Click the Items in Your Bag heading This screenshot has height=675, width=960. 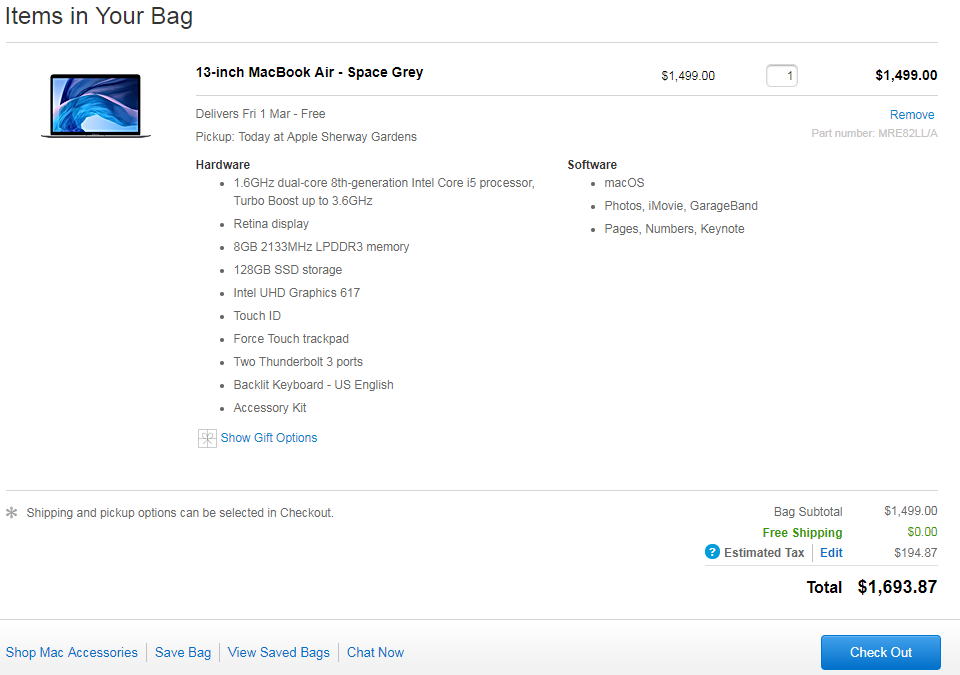(99, 17)
